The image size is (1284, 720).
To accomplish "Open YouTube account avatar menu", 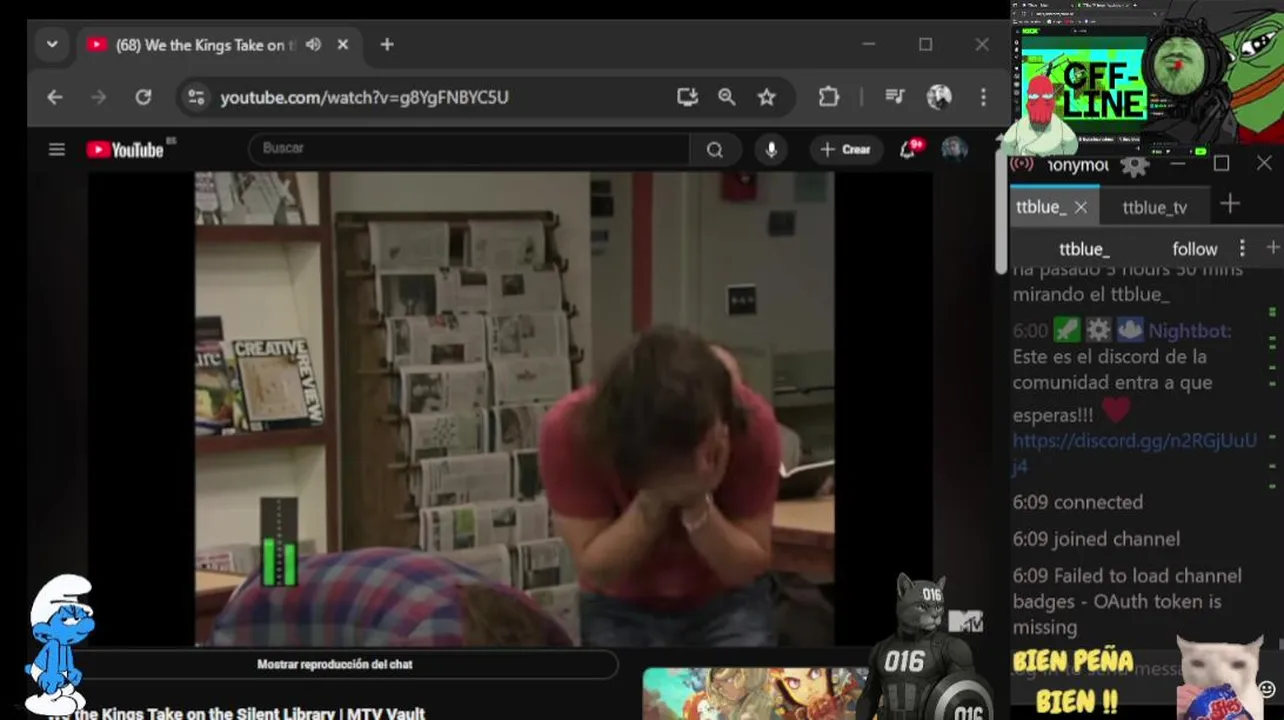I will [955, 149].
